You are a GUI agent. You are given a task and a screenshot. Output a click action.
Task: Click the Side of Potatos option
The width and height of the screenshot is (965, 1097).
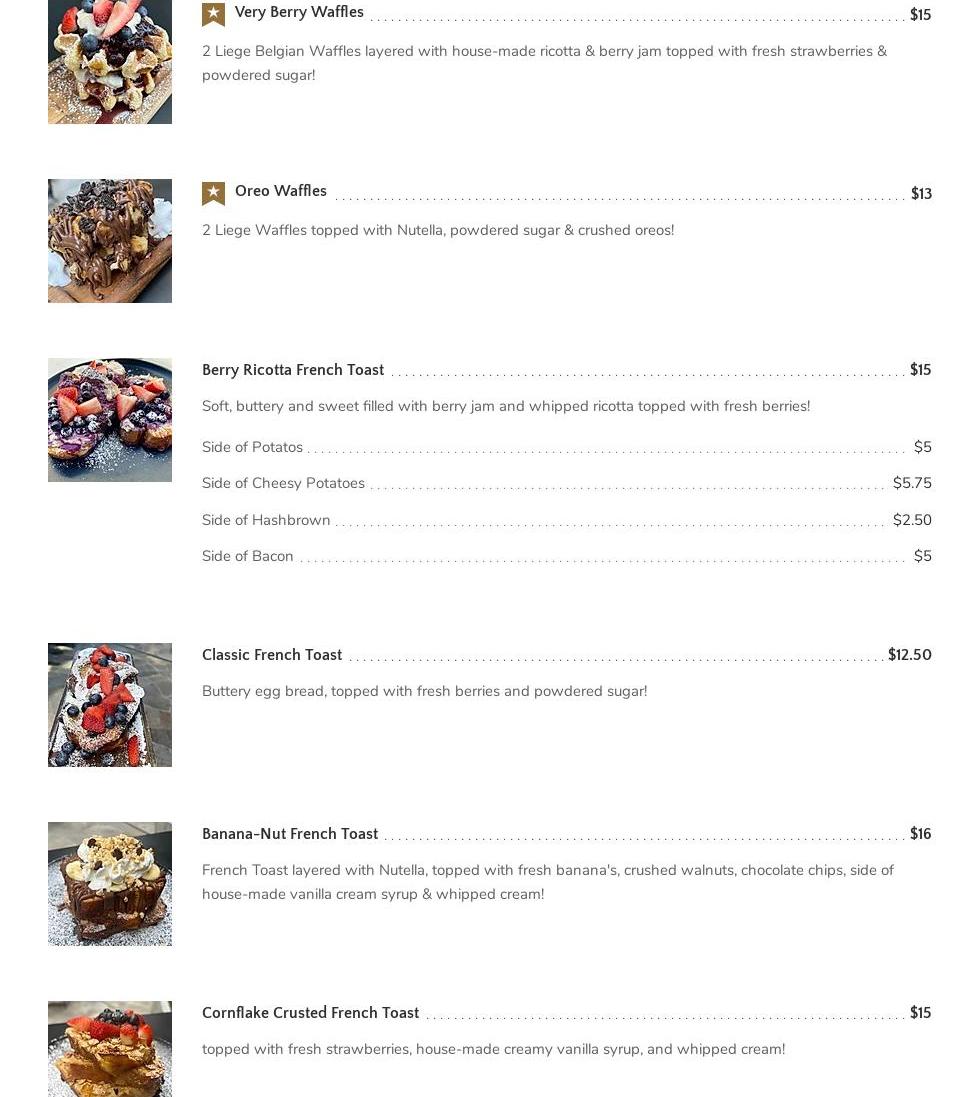252,447
